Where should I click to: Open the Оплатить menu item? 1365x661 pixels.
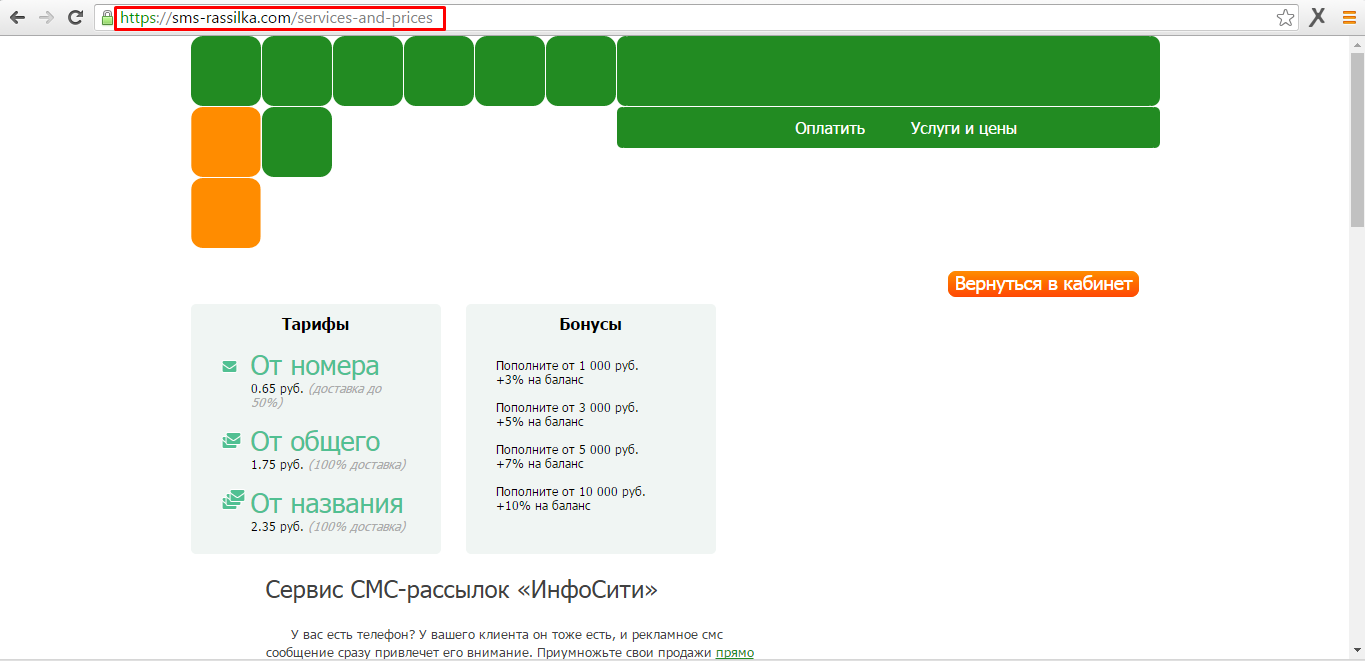pyautogui.click(x=830, y=128)
